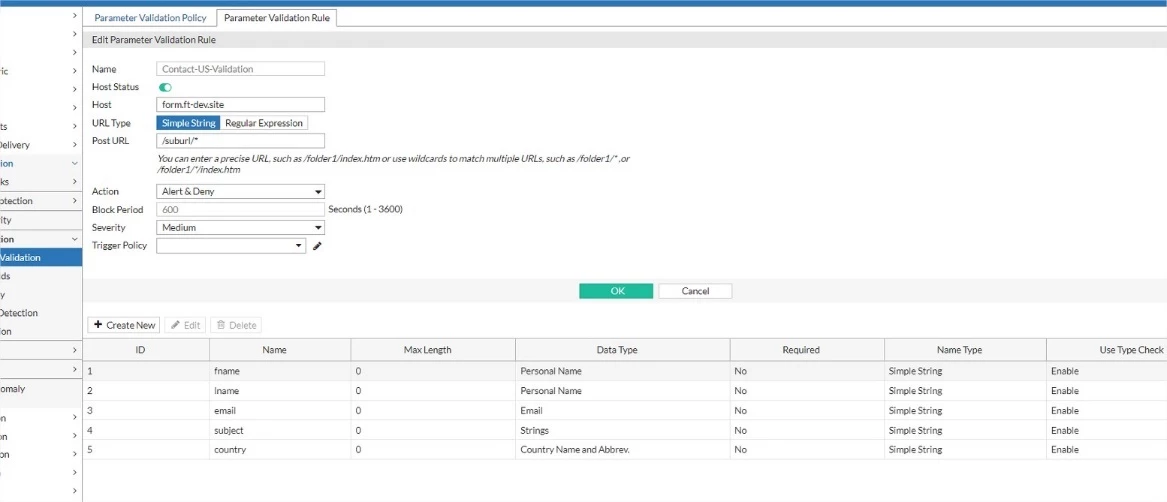
Task: Switch to the Parameter Validation Policy tab
Action: 150,17
